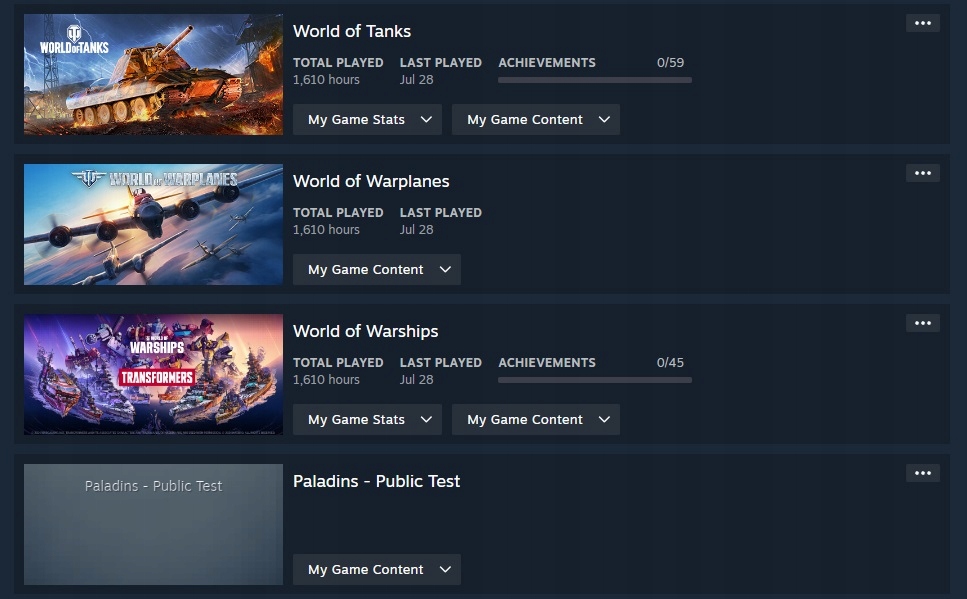The height and width of the screenshot is (599, 967).
Task: Open the World of Tanks title link
Action: pos(352,31)
